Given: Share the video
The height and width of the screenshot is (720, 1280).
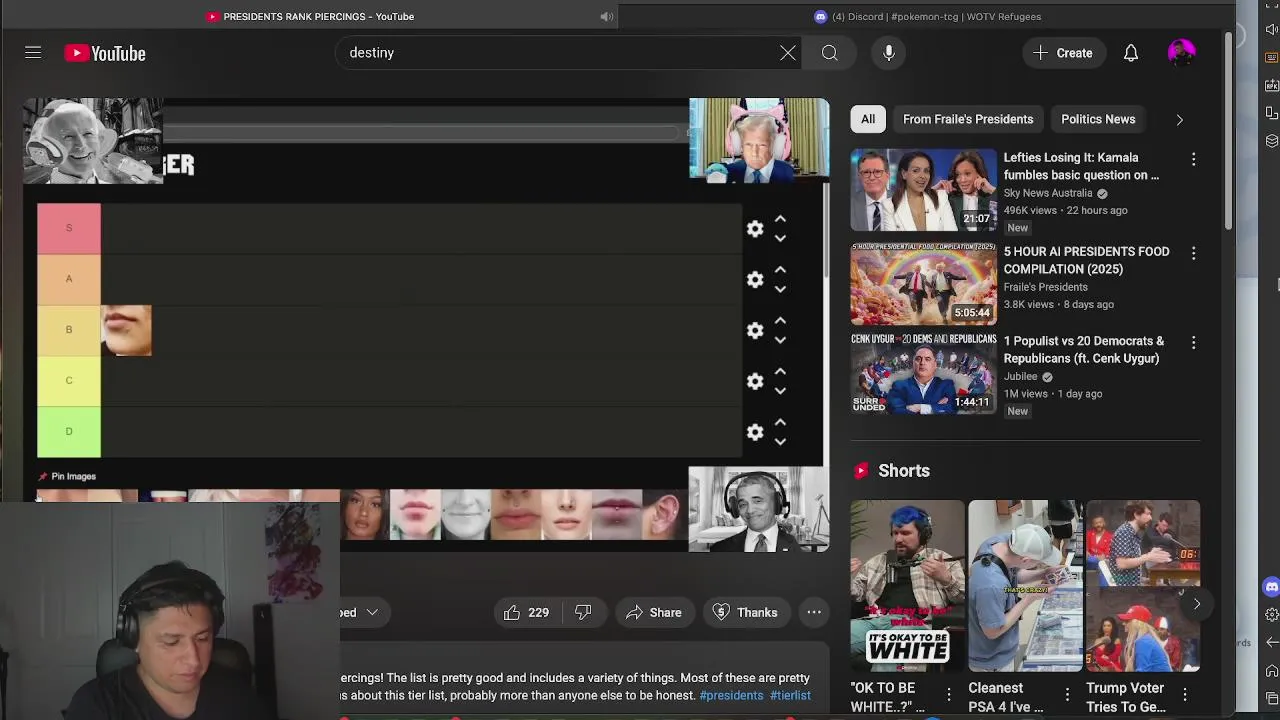Looking at the screenshot, I should coord(653,613).
